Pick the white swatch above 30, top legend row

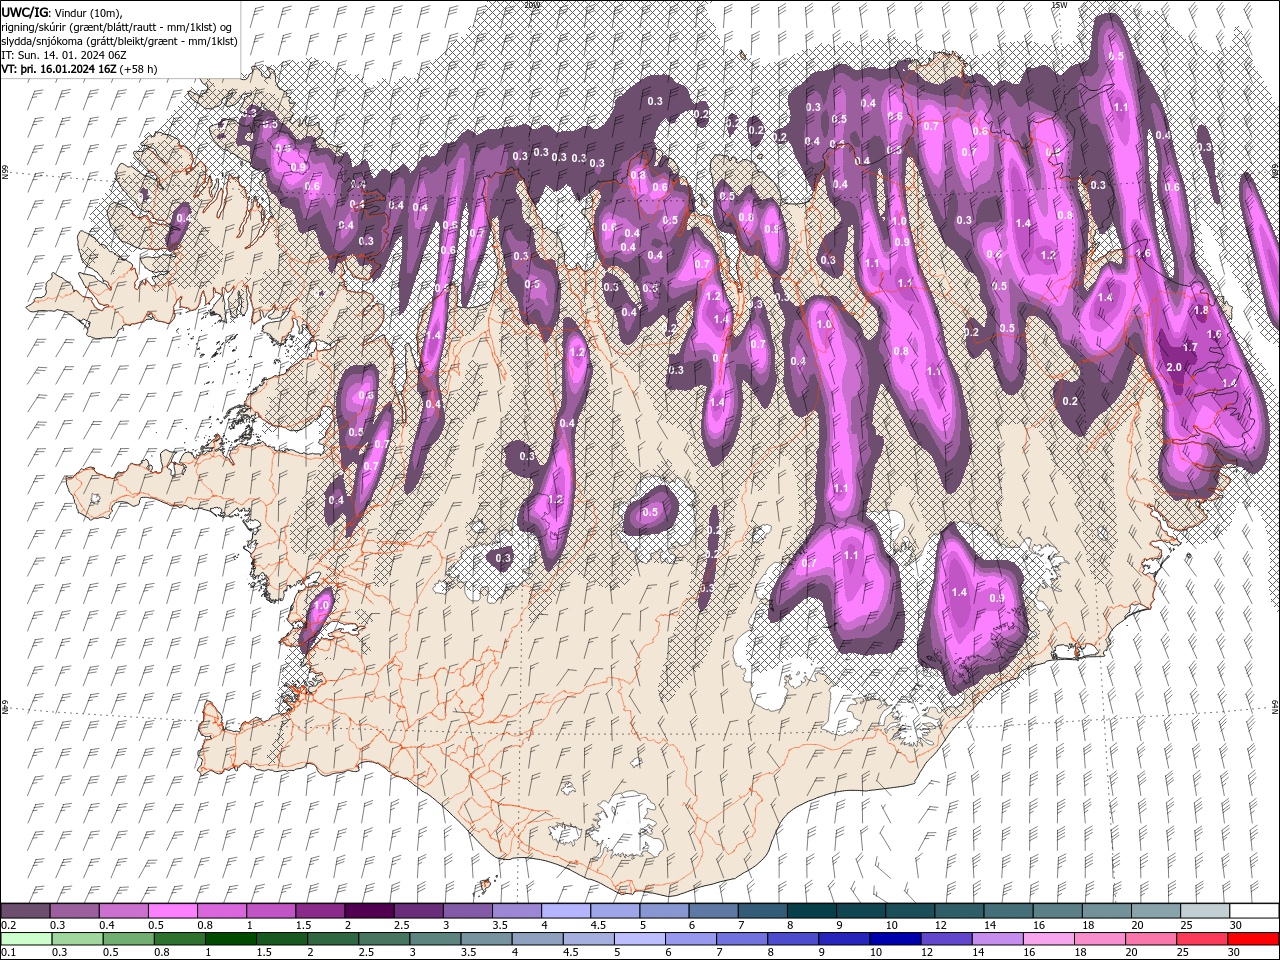[x=1254, y=911]
